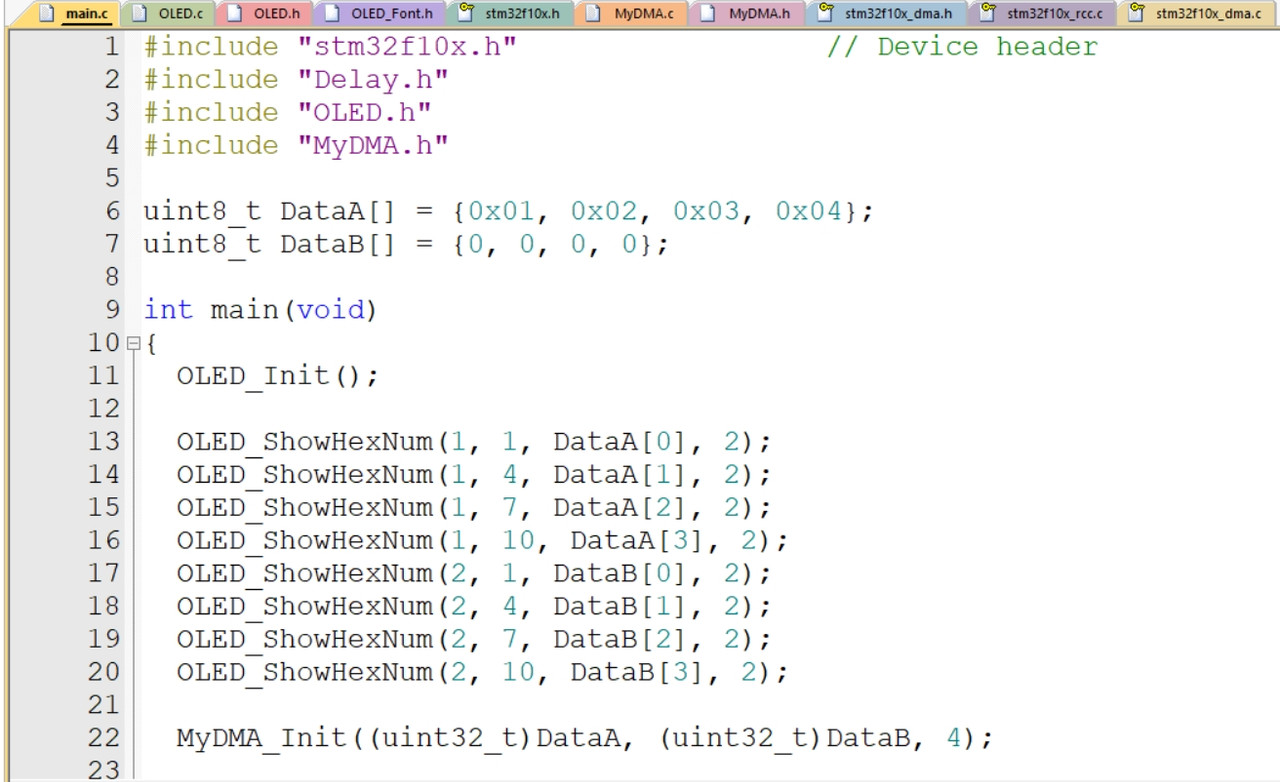Click the DataB[] array declaration on line 7

click(406, 244)
